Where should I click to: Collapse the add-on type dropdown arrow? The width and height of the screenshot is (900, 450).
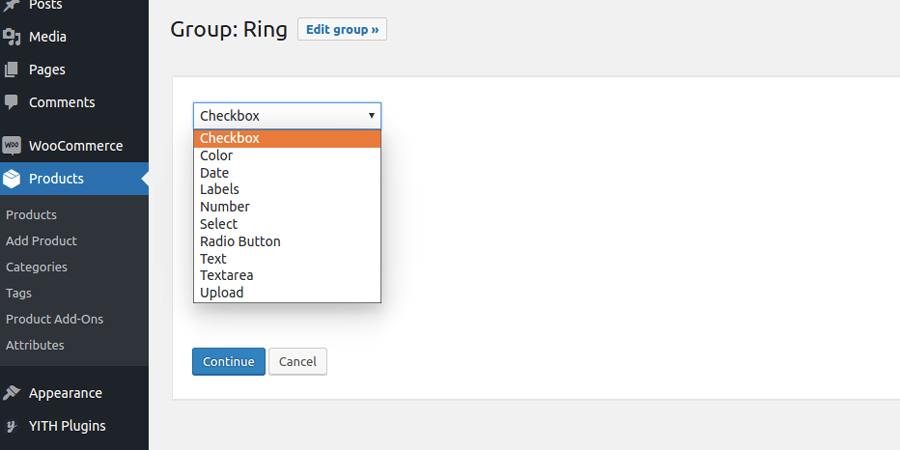(x=371, y=116)
